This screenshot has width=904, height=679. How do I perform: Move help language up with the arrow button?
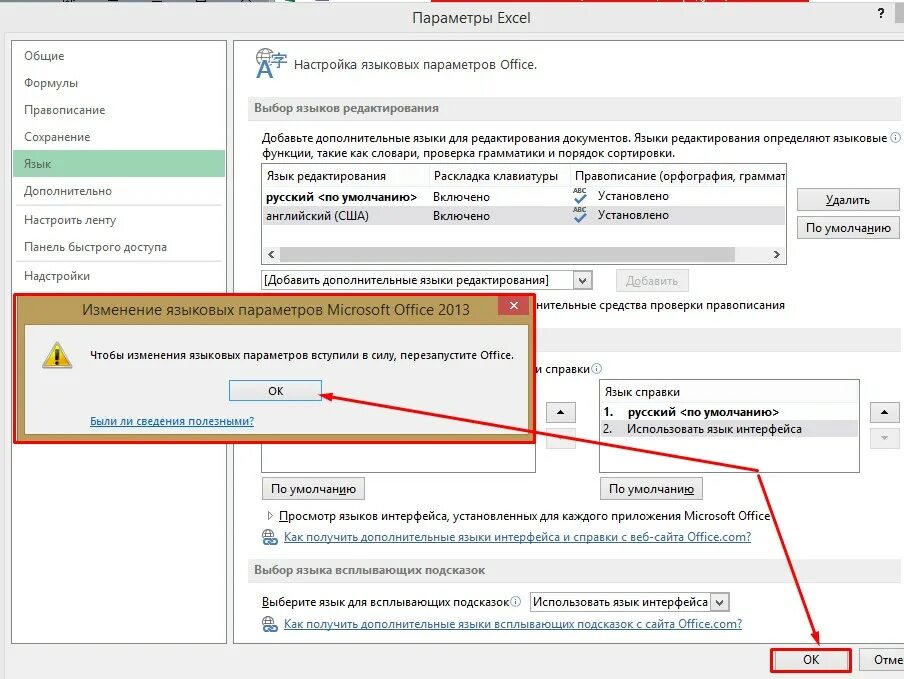click(884, 413)
